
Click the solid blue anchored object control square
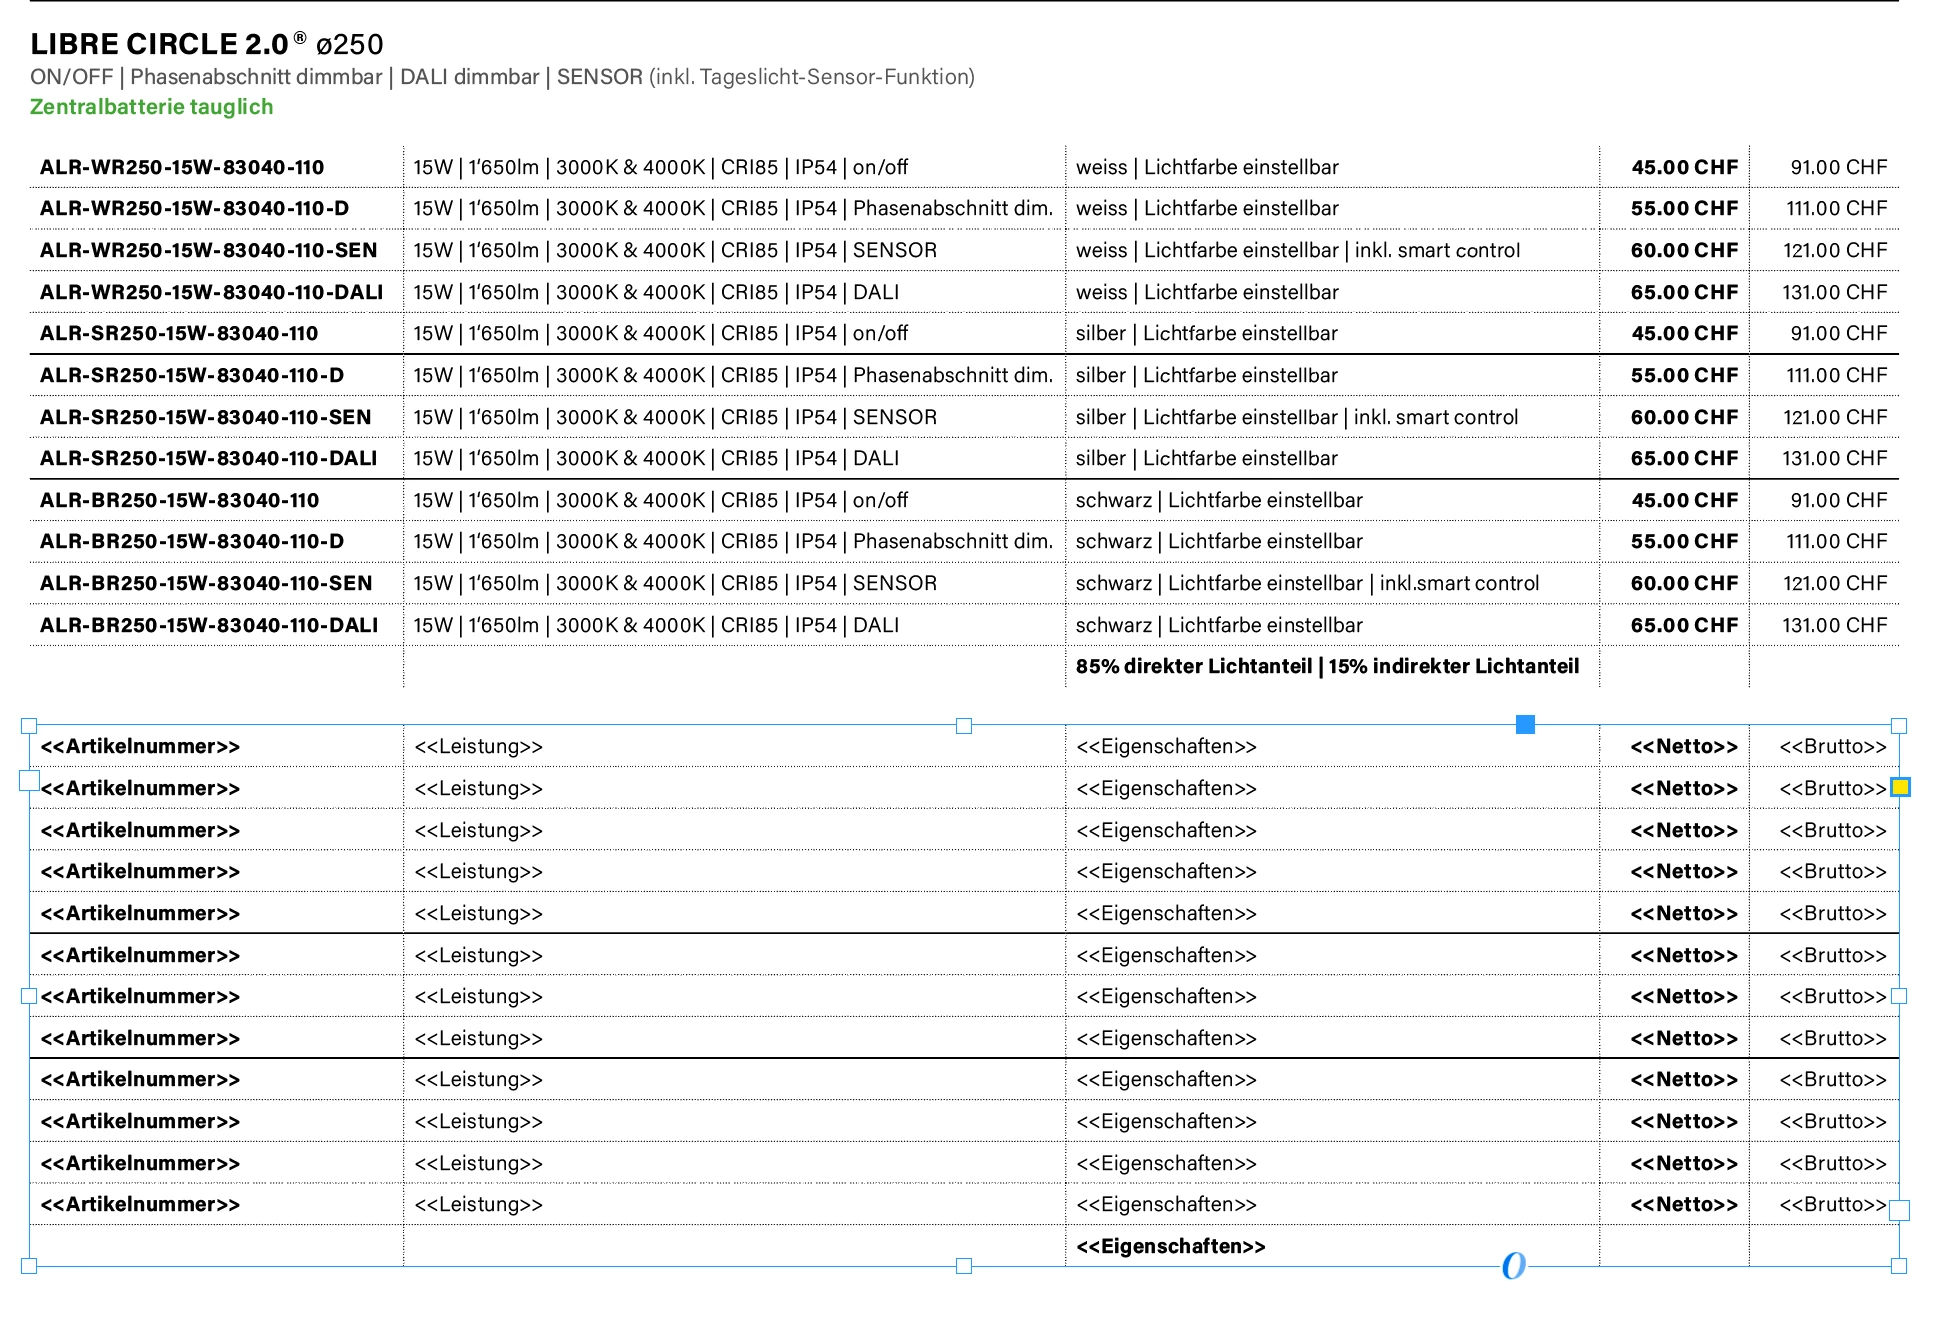tap(1525, 724)
